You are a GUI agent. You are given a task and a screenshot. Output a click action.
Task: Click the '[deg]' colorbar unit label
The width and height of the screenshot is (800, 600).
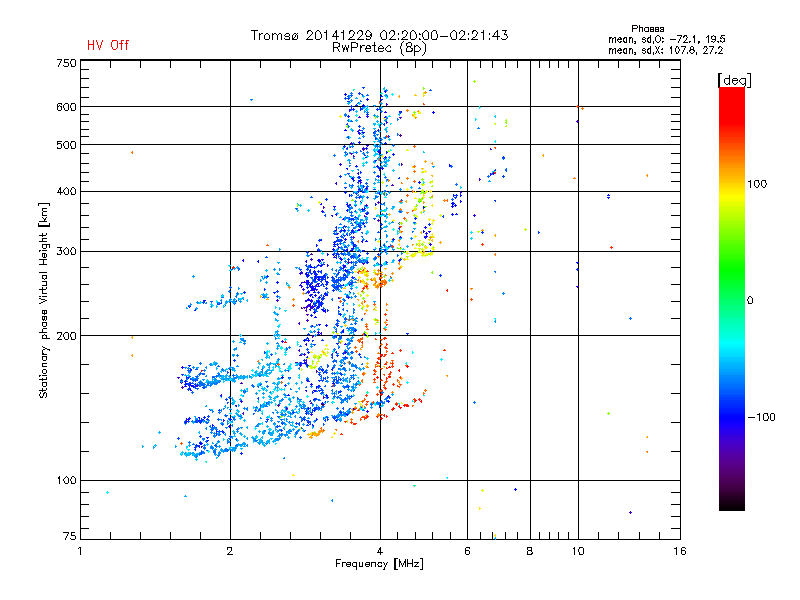(734, 80)
